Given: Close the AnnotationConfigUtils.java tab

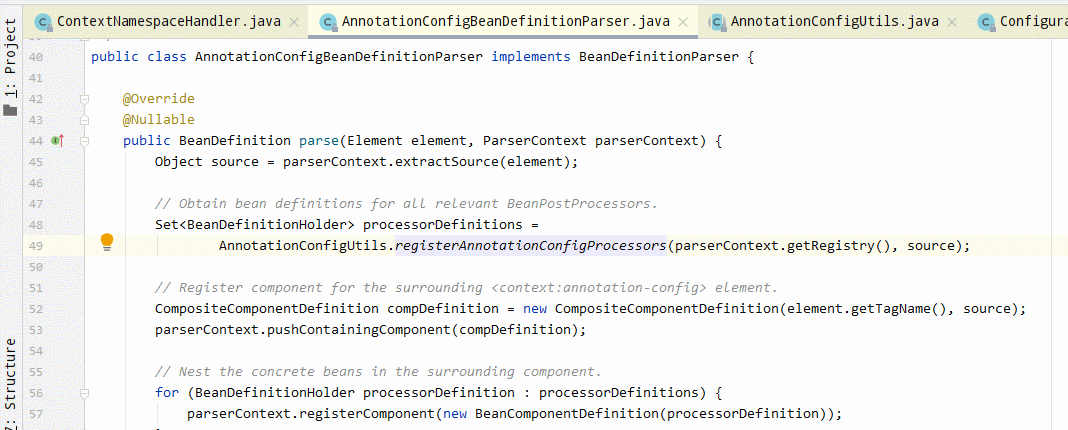Looking at the screenshot, I should [x=953, y=22].
